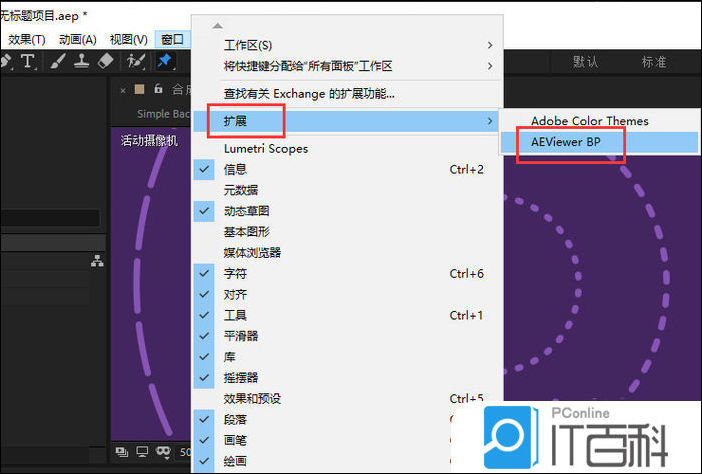The width and height of the screenshot is (702, 474).
Task: Close the composition panel tab
Action: 123,90
